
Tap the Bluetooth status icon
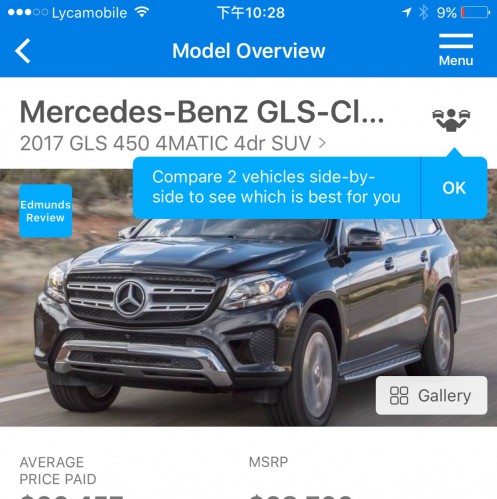tap(423, 13)
